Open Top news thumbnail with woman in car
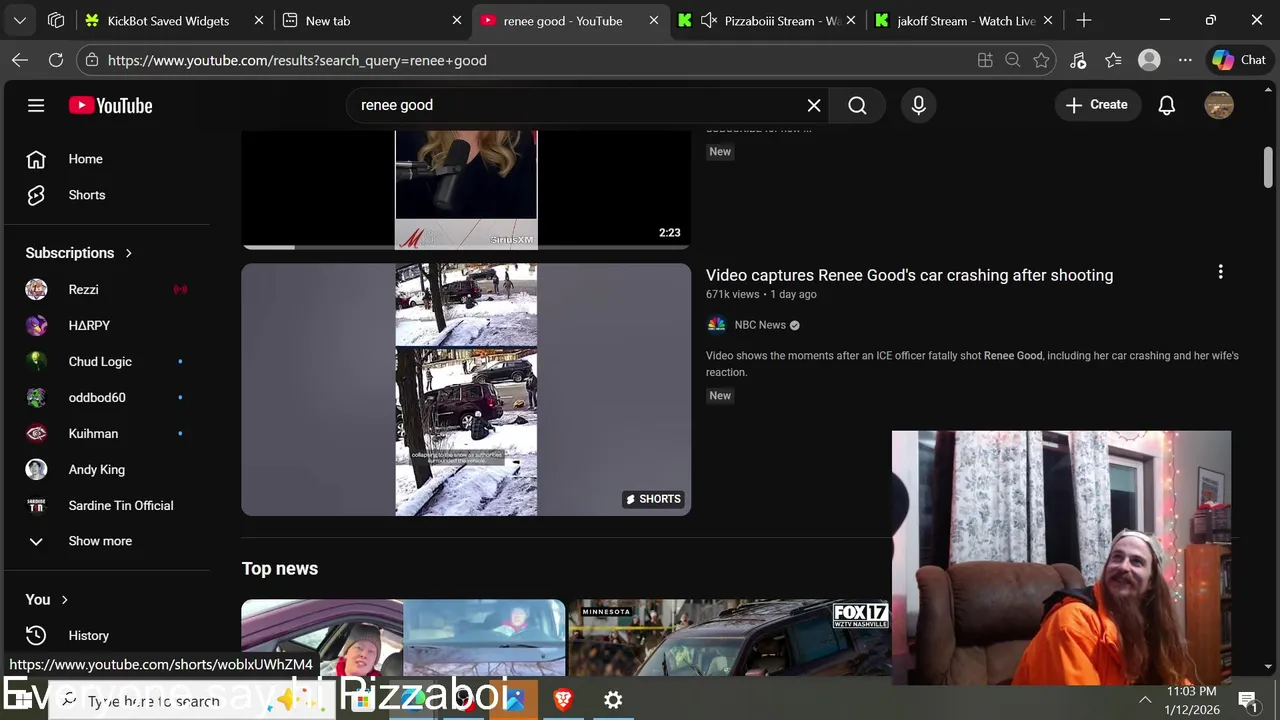 click(x=403, y=639)
